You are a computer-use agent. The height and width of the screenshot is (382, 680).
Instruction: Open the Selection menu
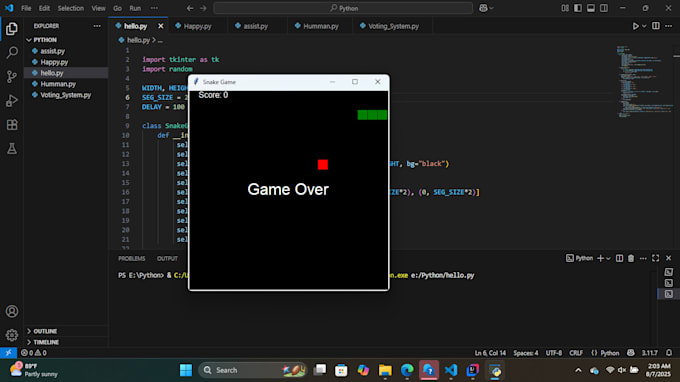[71, 8]
